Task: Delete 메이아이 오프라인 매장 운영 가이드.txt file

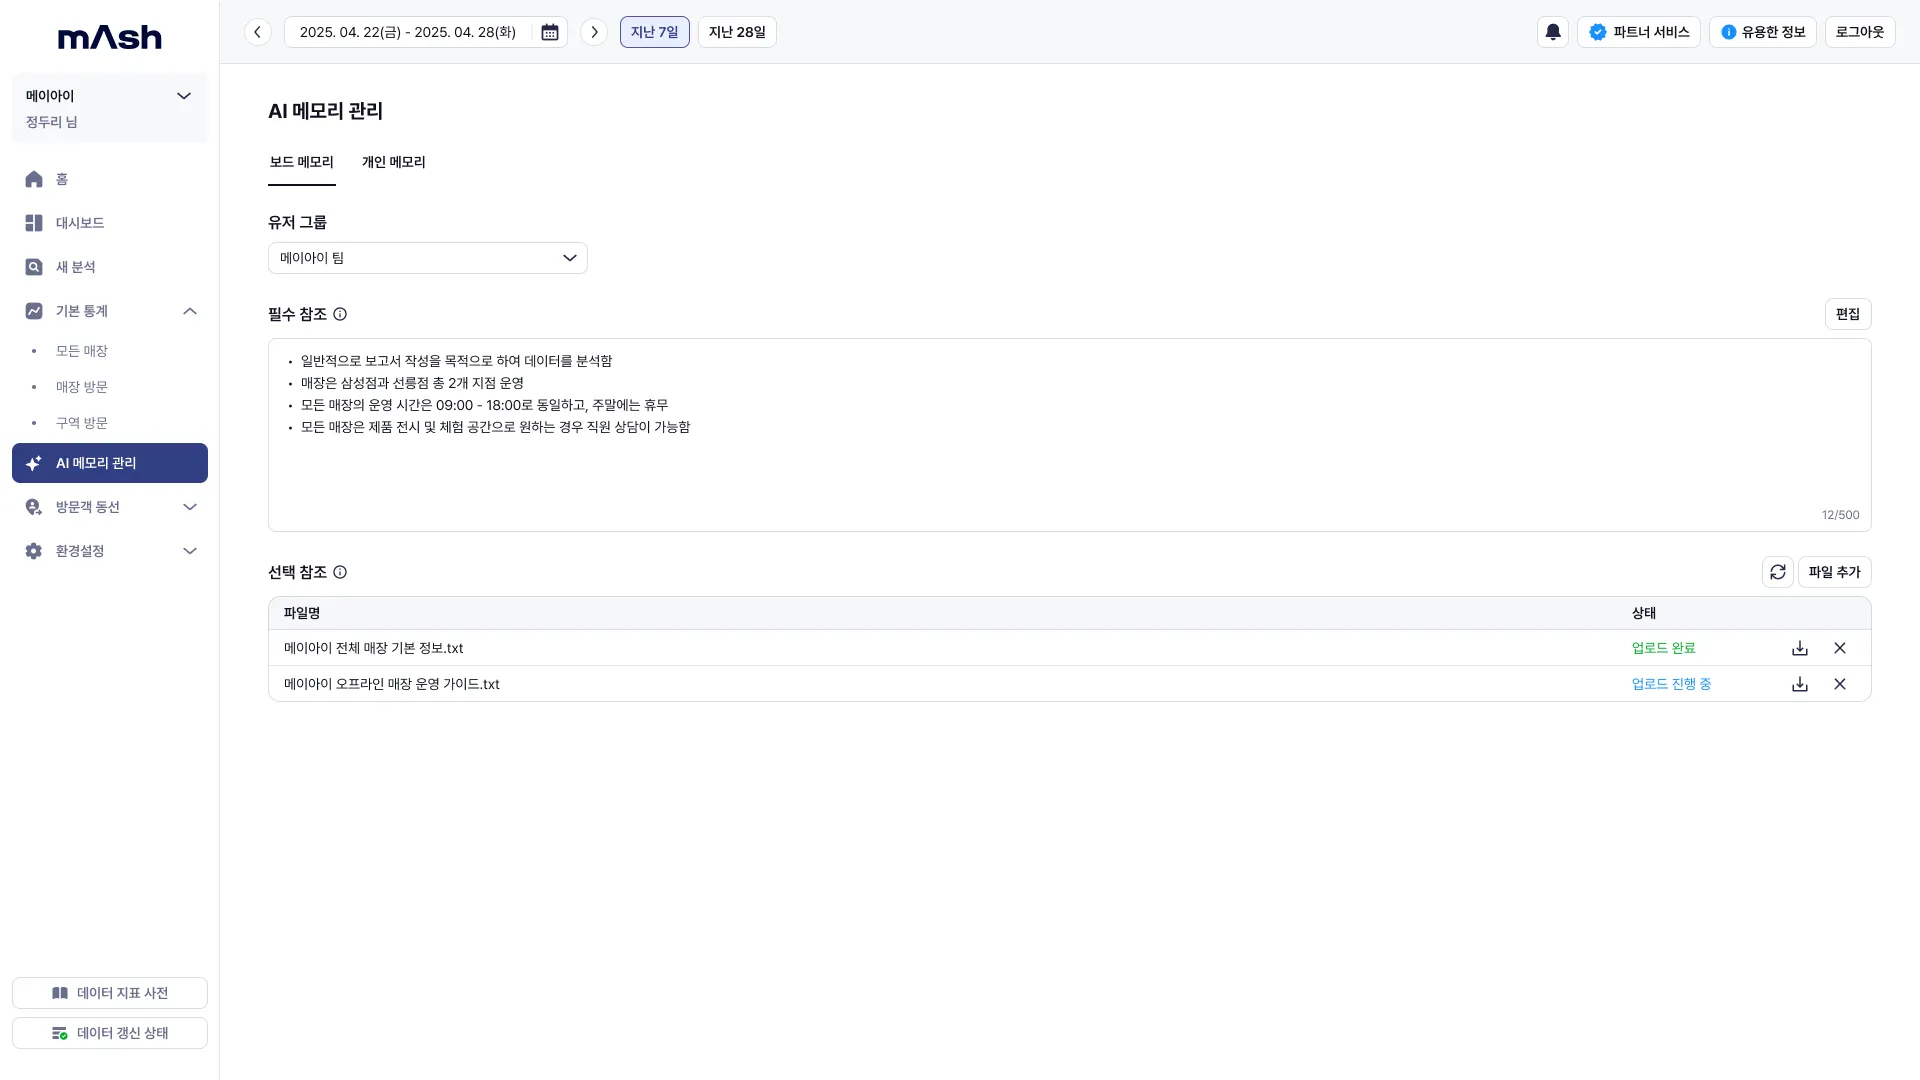Action: point(1840,684)
